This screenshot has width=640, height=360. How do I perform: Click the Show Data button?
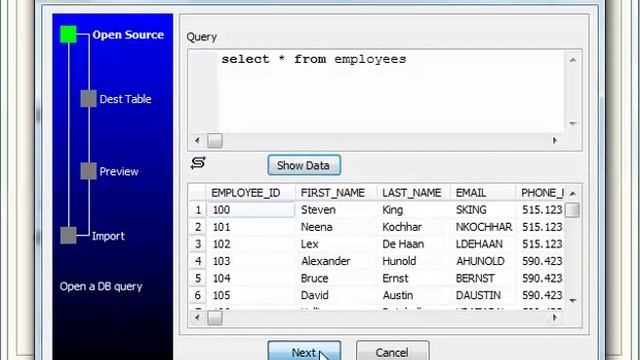click(x=304, y=165)
